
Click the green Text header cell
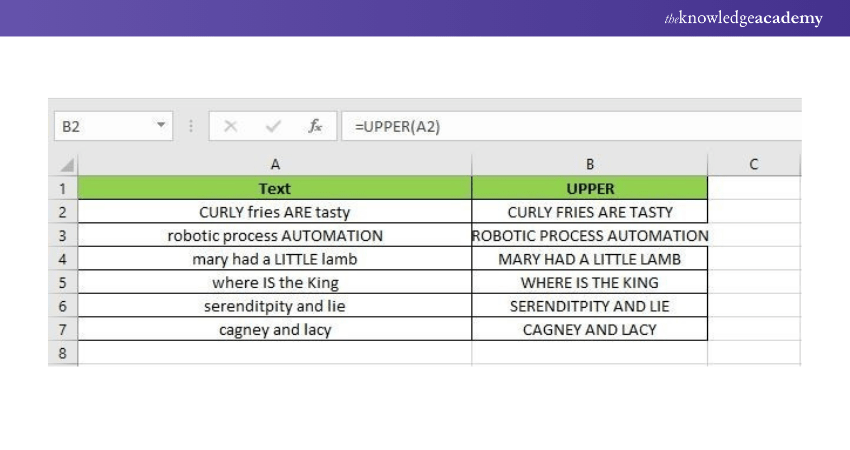275,188
